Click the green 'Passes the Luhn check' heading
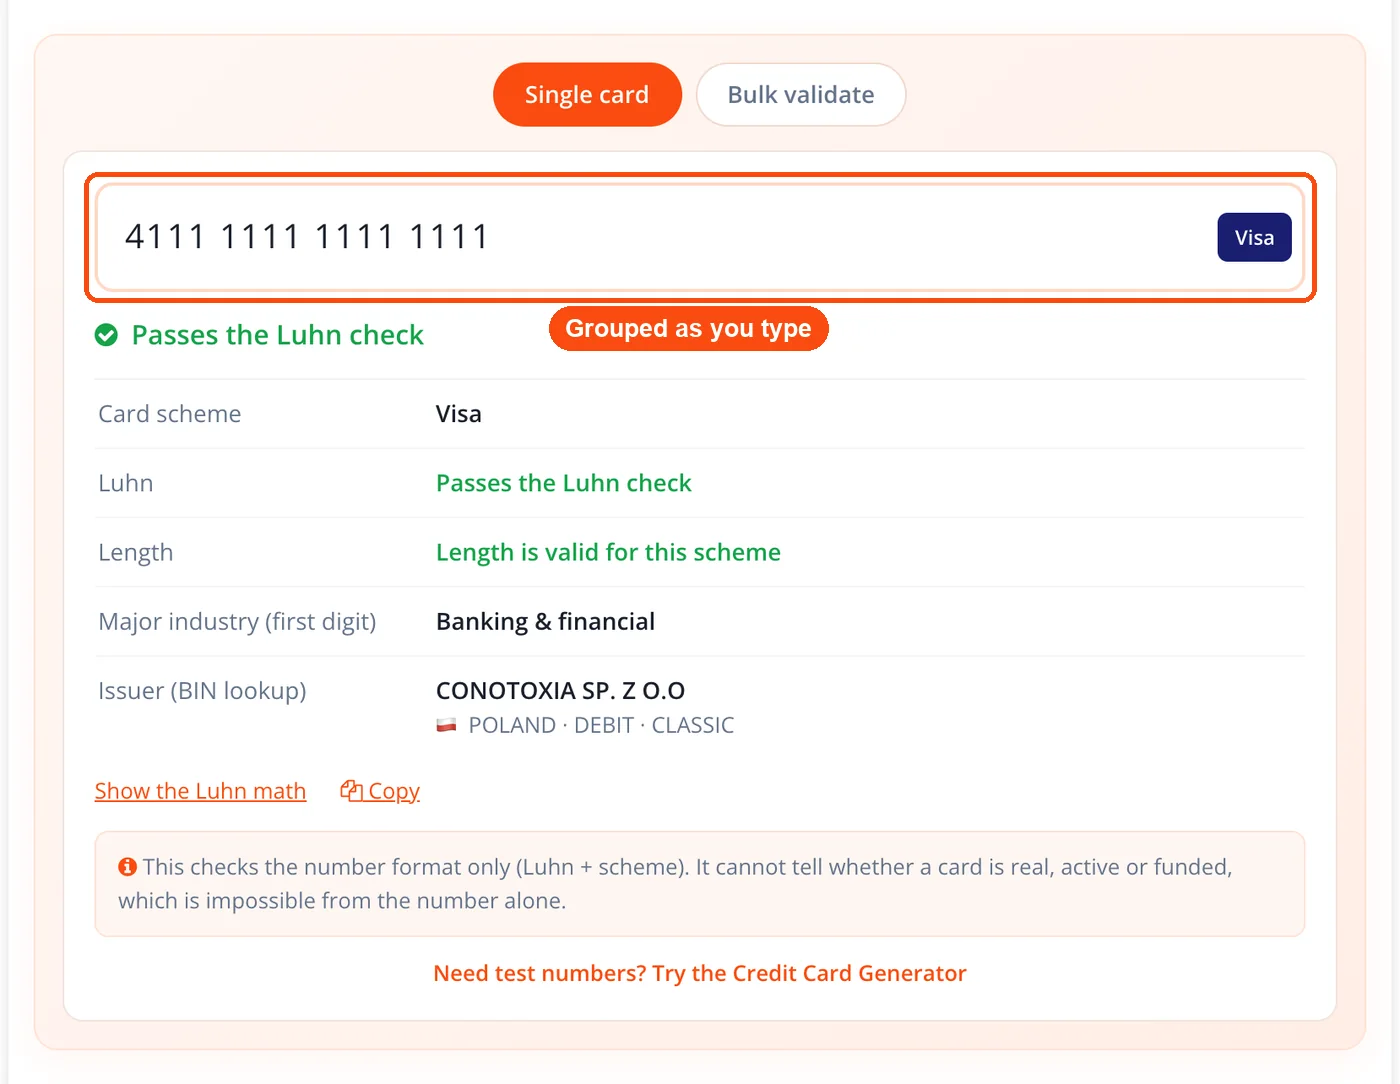The height and width of the screenshot is (1084, 1400). [278, 335]
